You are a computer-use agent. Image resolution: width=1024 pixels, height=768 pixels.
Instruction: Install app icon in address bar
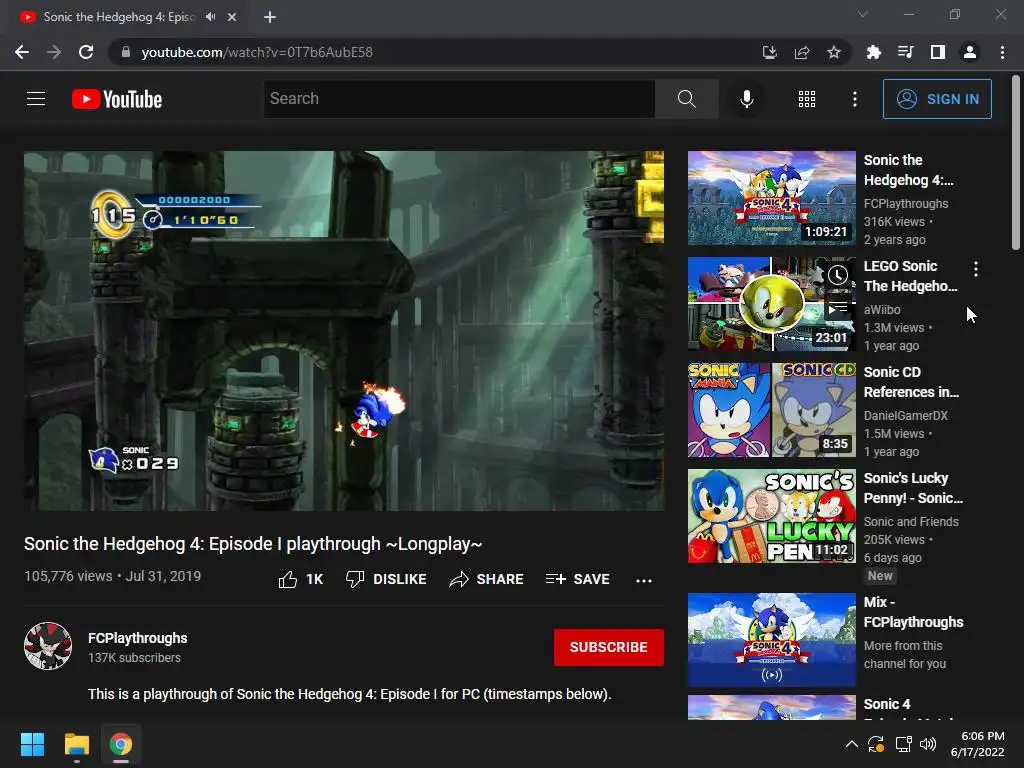(x=769, y=52)
